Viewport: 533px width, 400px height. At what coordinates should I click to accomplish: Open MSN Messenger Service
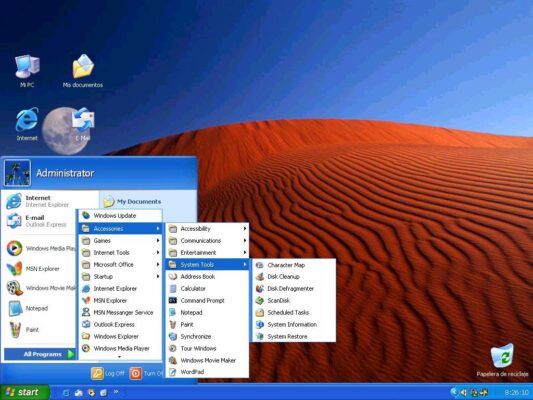pyautogui.click(x=120, y=312)
